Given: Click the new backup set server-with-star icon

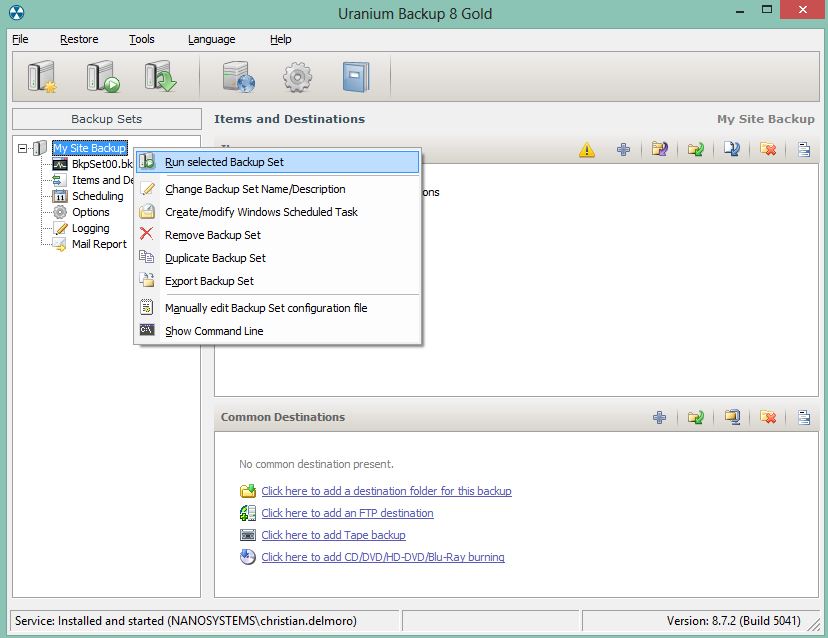Looking at the screenshot, I should click(42, 77).
